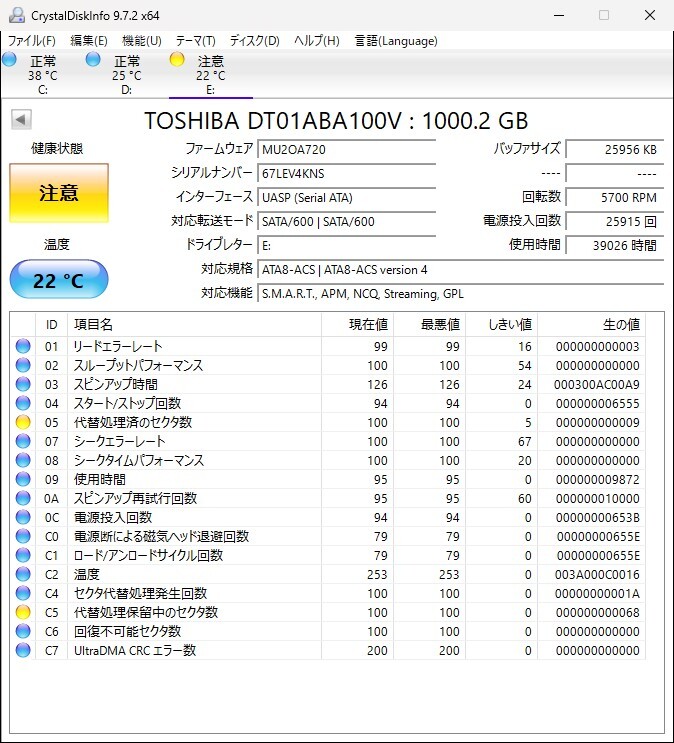Image resolution: width=674 pixels, height=743 pixels.
Task: Open the 編集(E) menu
Action: point(89,41)
